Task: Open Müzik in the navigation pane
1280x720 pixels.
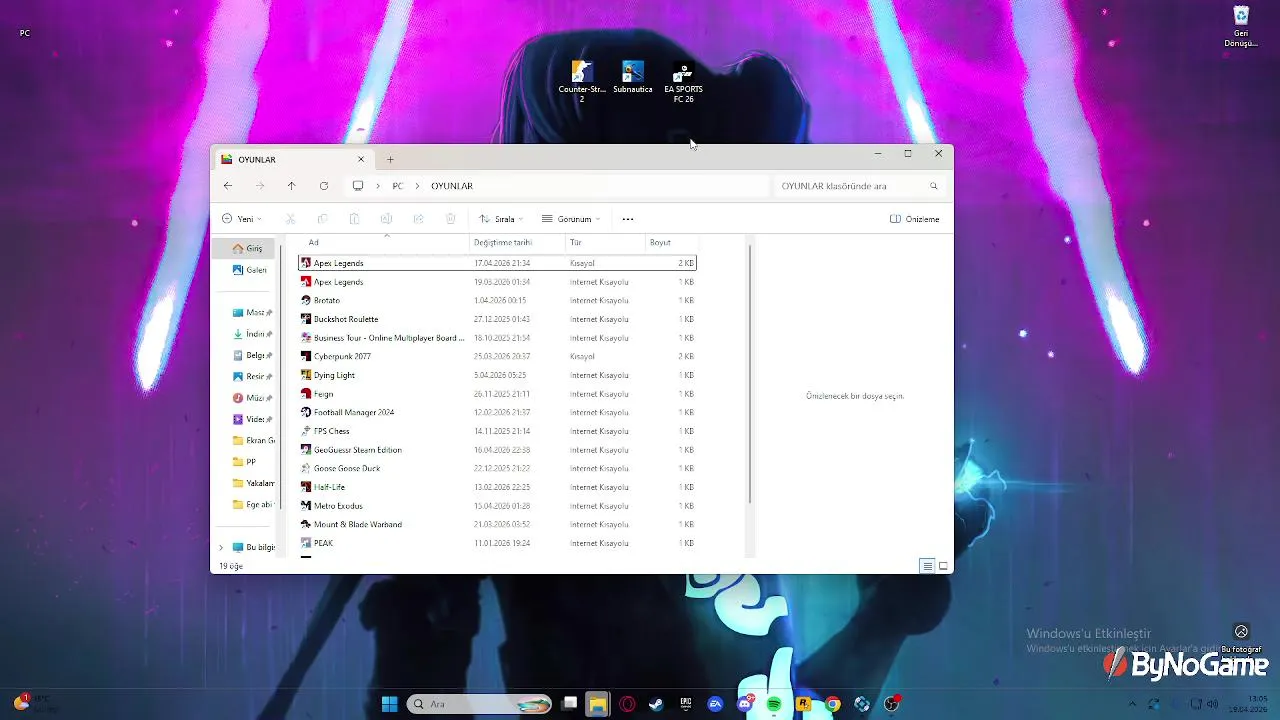Action: (x=253, y=398)
